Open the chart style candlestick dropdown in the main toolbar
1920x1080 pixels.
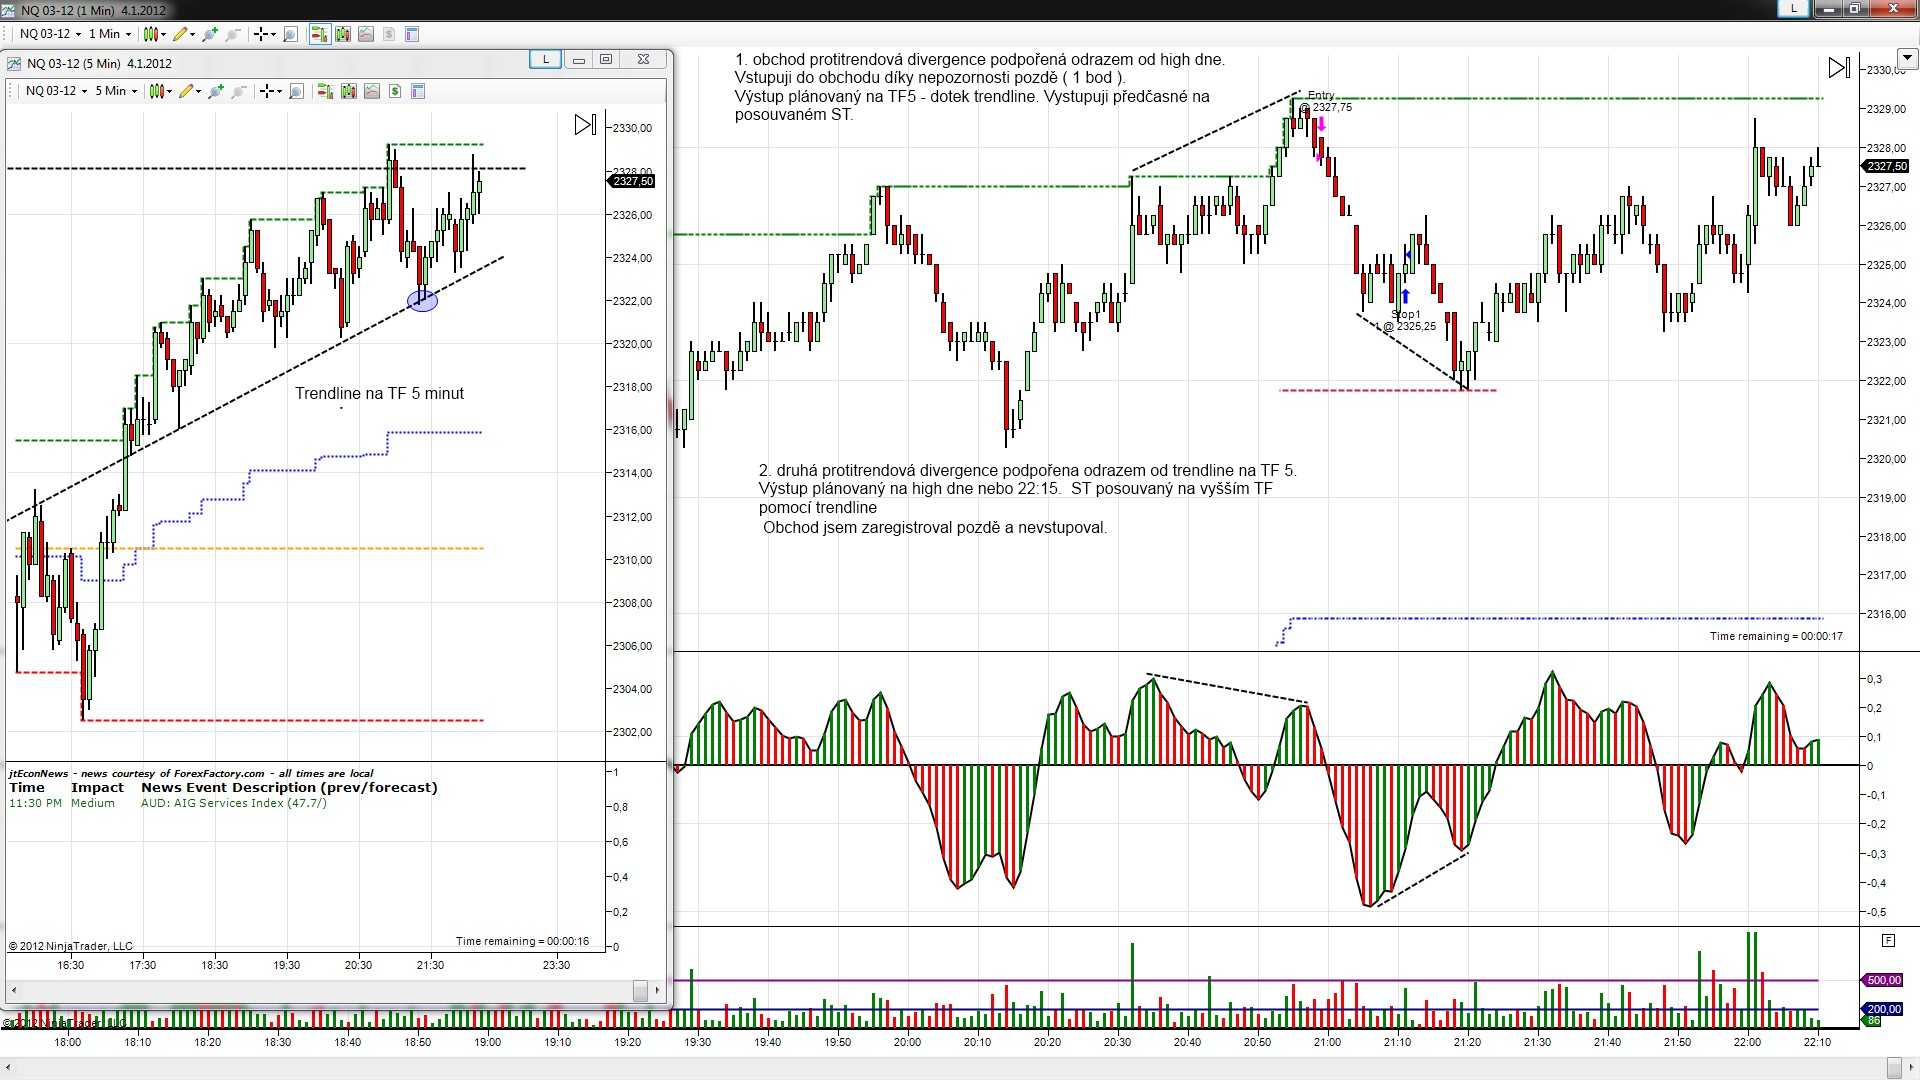pyautogui.click(x=154, y=34)
